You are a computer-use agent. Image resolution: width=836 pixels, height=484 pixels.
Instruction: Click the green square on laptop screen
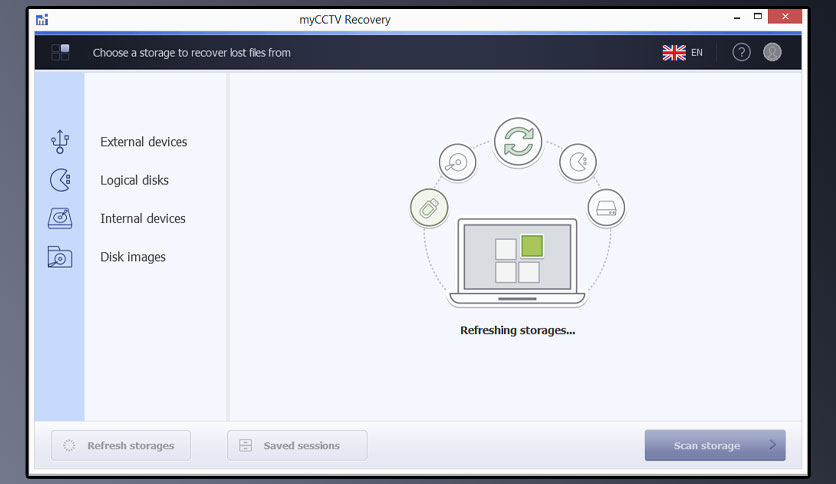[532, 246]
